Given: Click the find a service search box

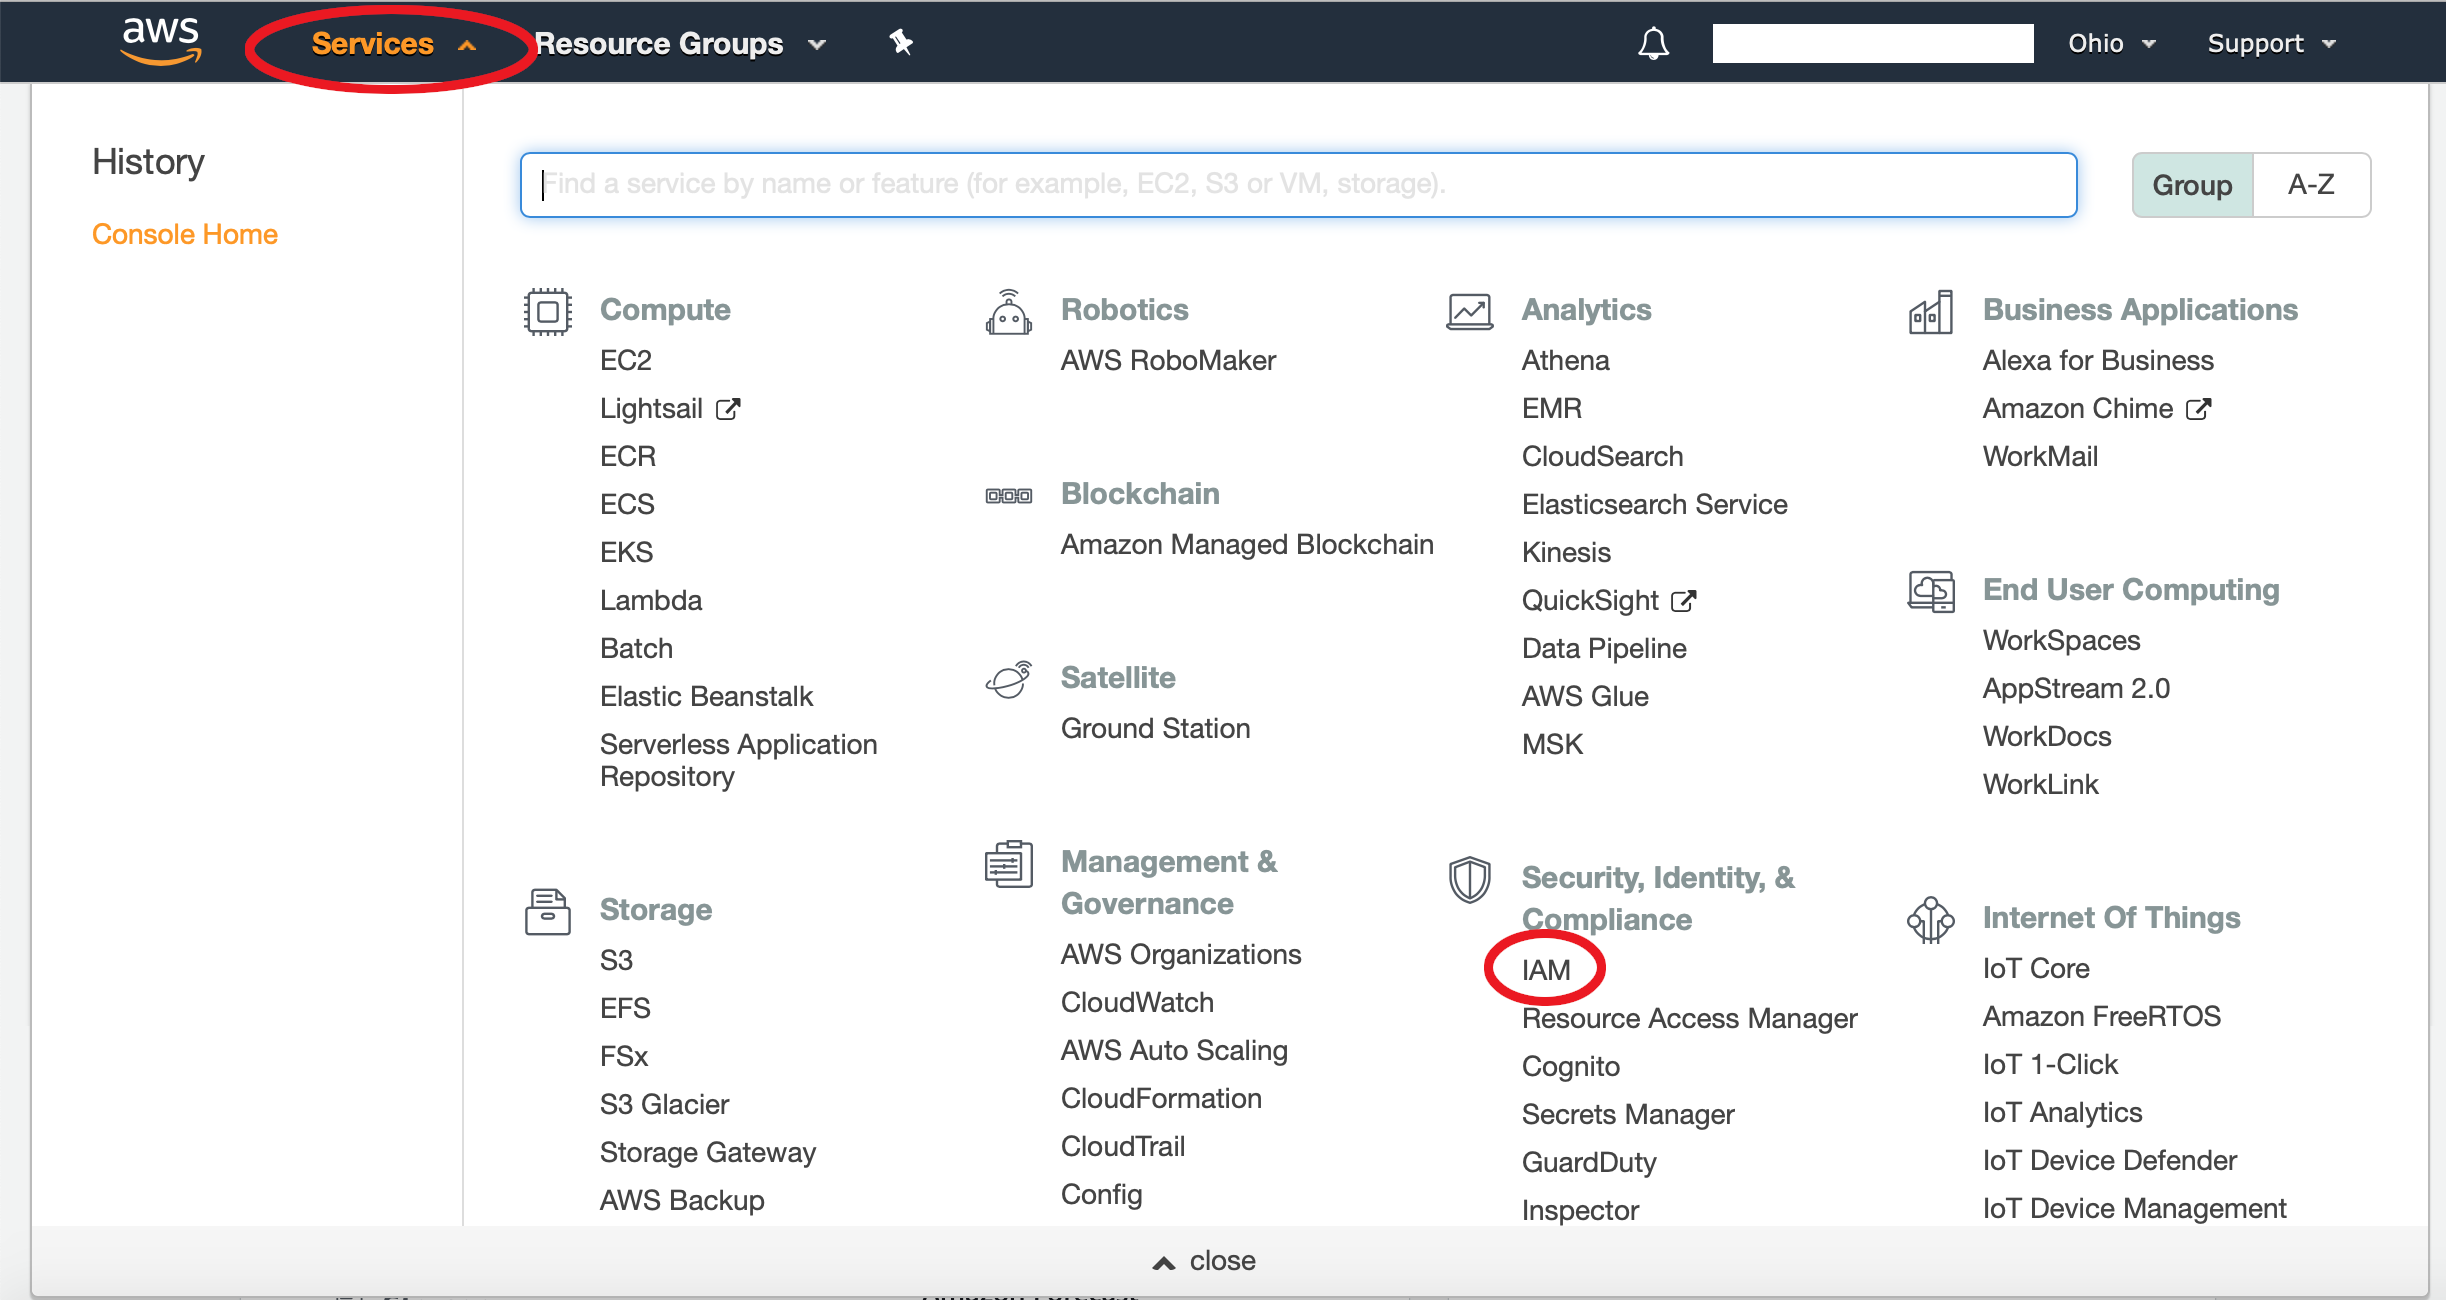Looking at the screenshot, I should click(x=1298, y=185).
